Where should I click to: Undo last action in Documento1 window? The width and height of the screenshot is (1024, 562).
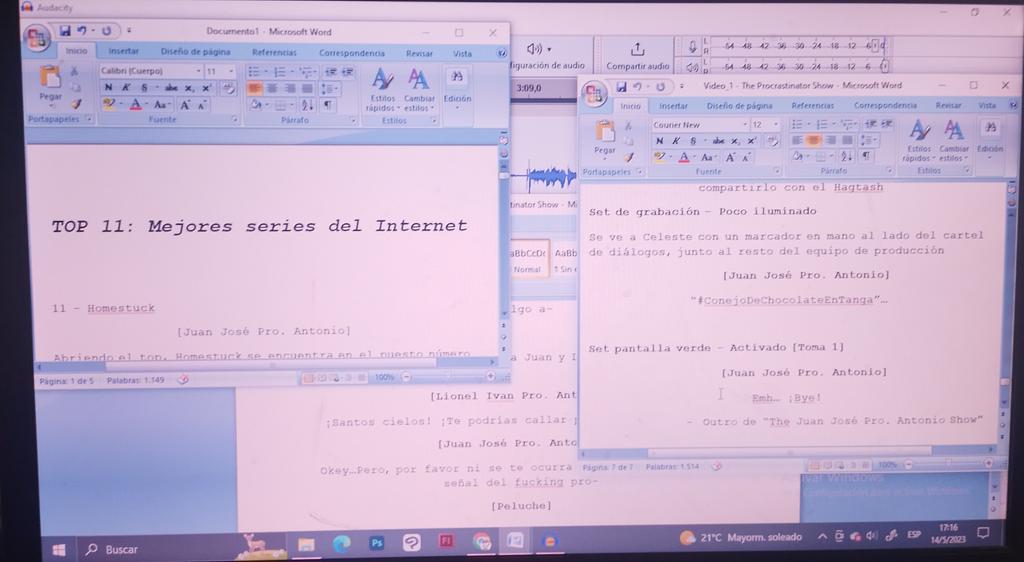[x=82, y=31]
